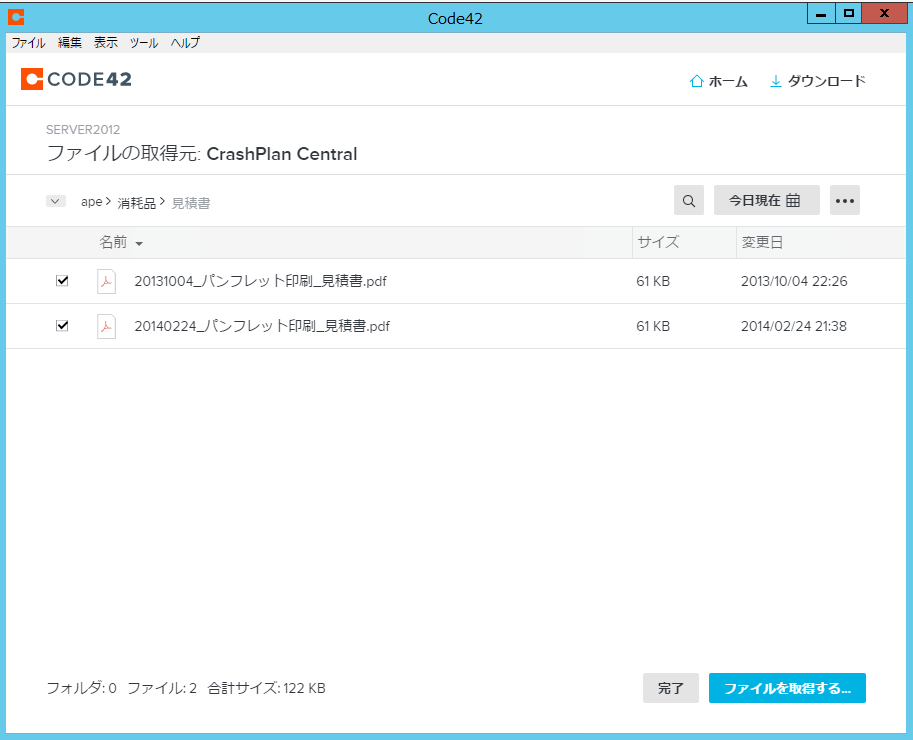Click the PDF icon for 20140224 file

tap(107, 326)
